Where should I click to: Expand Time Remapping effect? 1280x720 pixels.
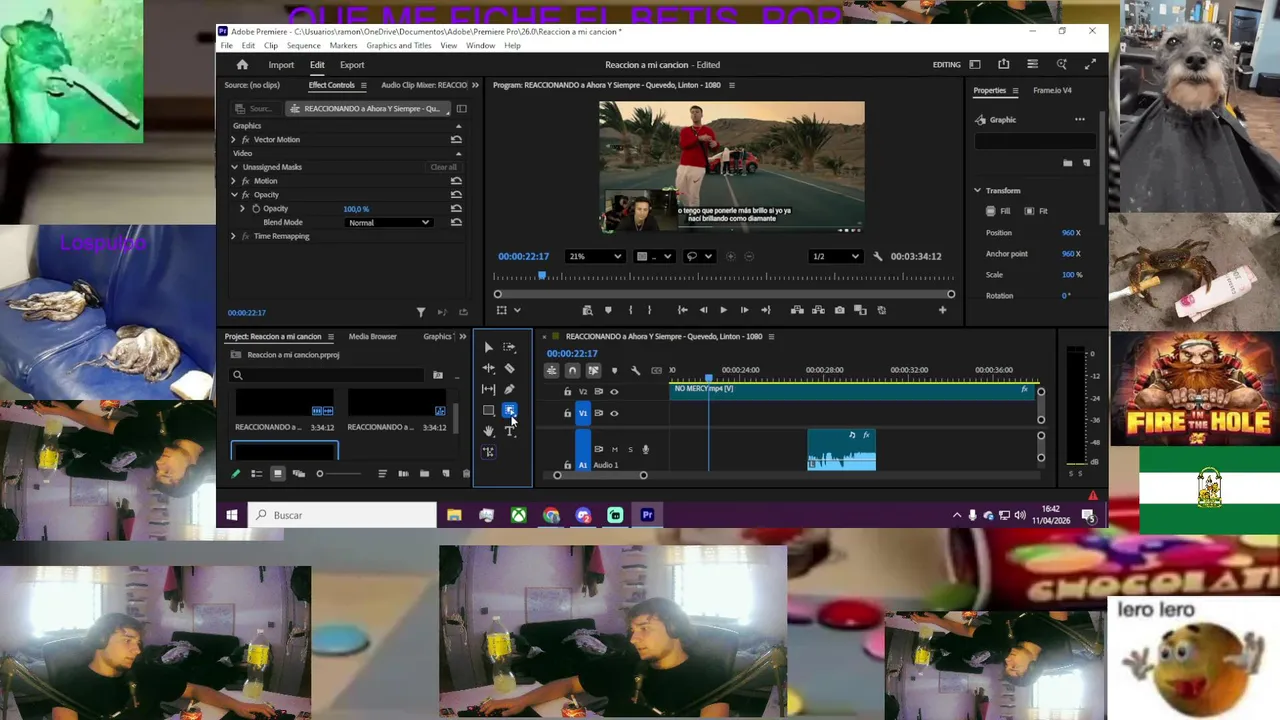point(234,236)
